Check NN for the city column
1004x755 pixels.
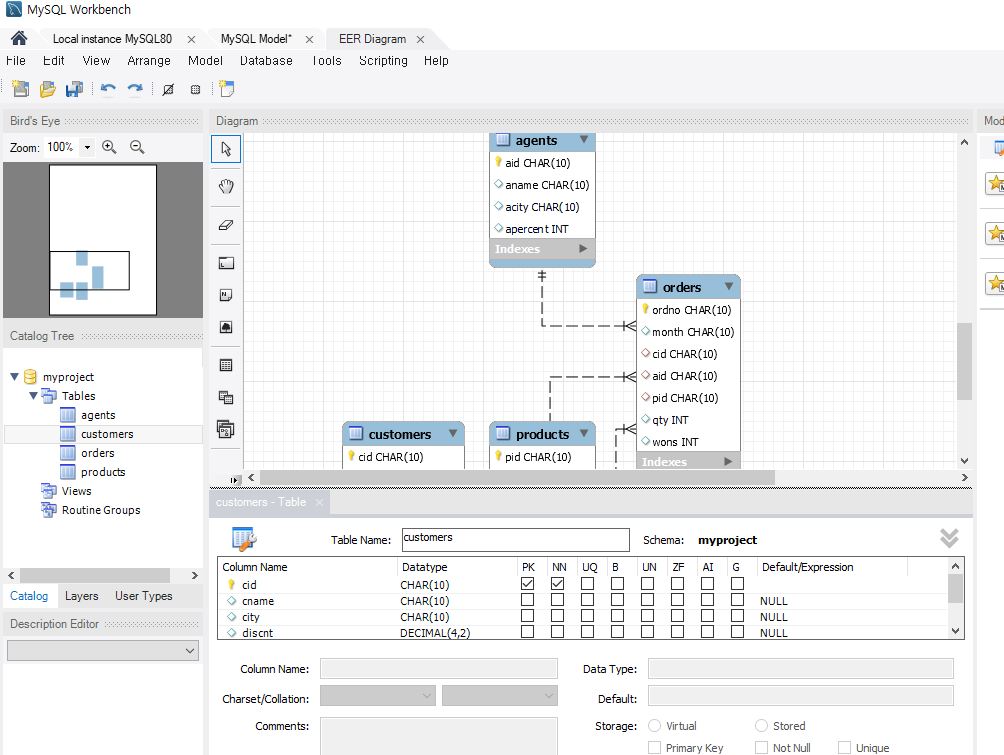(x=558, y=616)
